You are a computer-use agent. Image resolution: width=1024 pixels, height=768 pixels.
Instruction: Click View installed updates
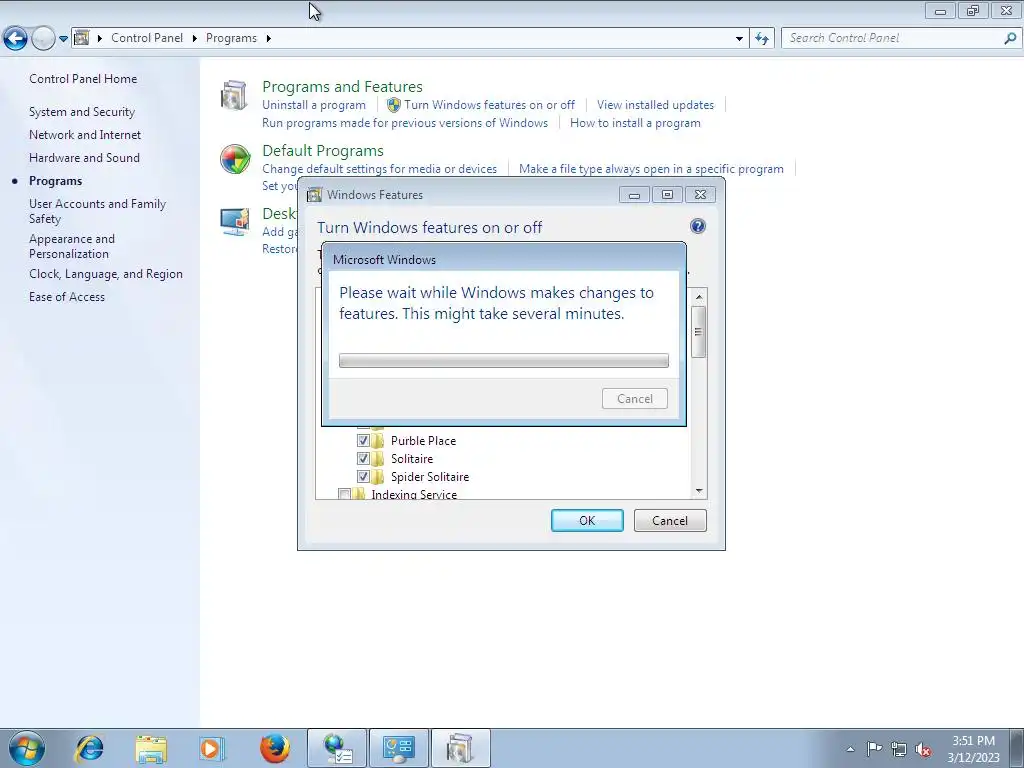pyautogui.click(x=655, y=104)
